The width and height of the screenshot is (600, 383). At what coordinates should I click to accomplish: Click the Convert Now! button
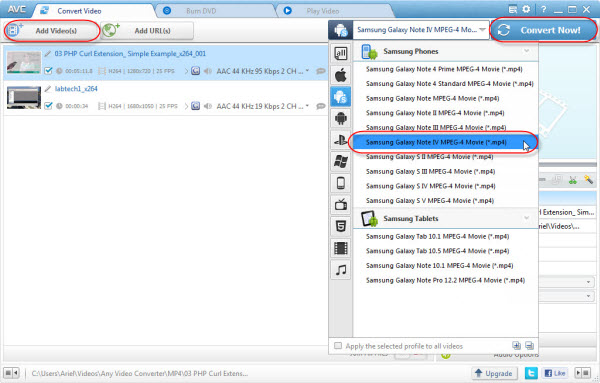(x=543, y=30)
